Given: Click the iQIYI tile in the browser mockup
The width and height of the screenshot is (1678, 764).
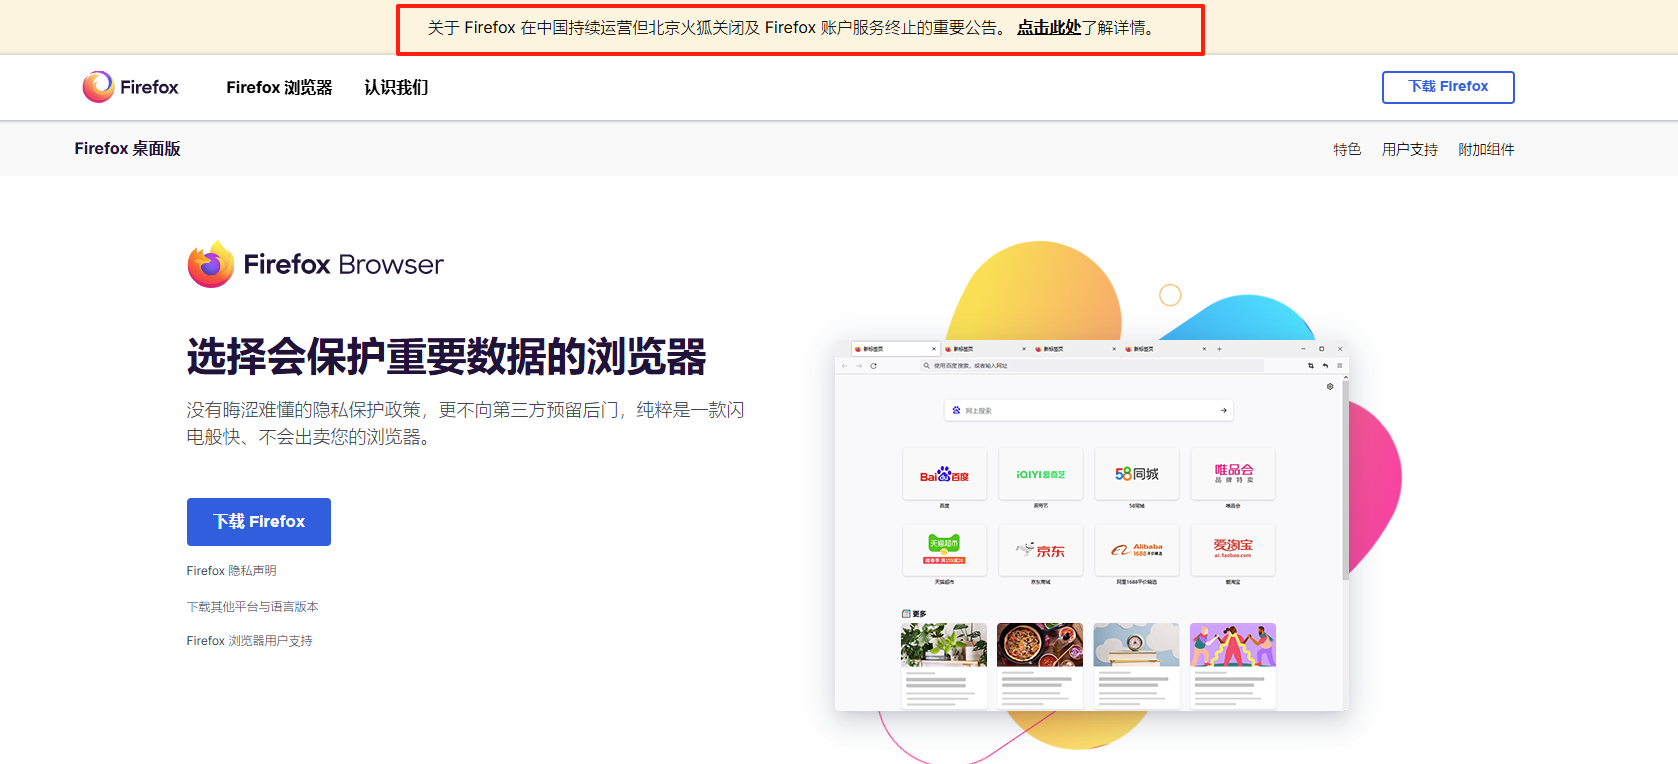Looking at the screenshot, I should 1040,474.
